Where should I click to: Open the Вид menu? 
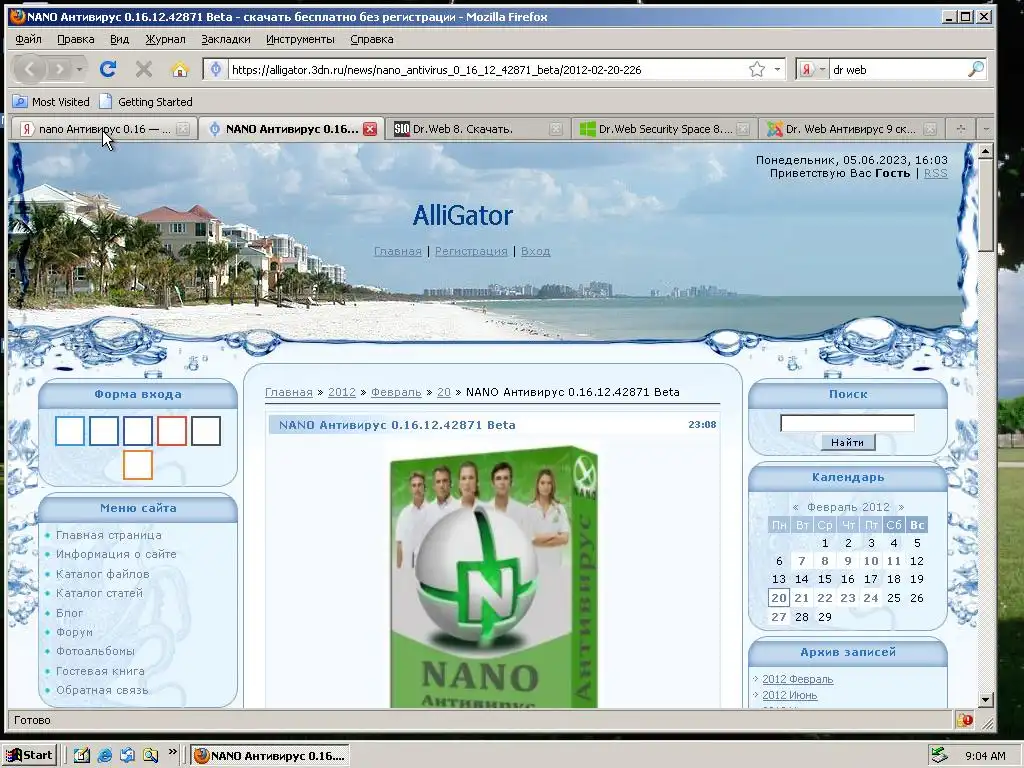pyautogui.click(x=120, y=39)
